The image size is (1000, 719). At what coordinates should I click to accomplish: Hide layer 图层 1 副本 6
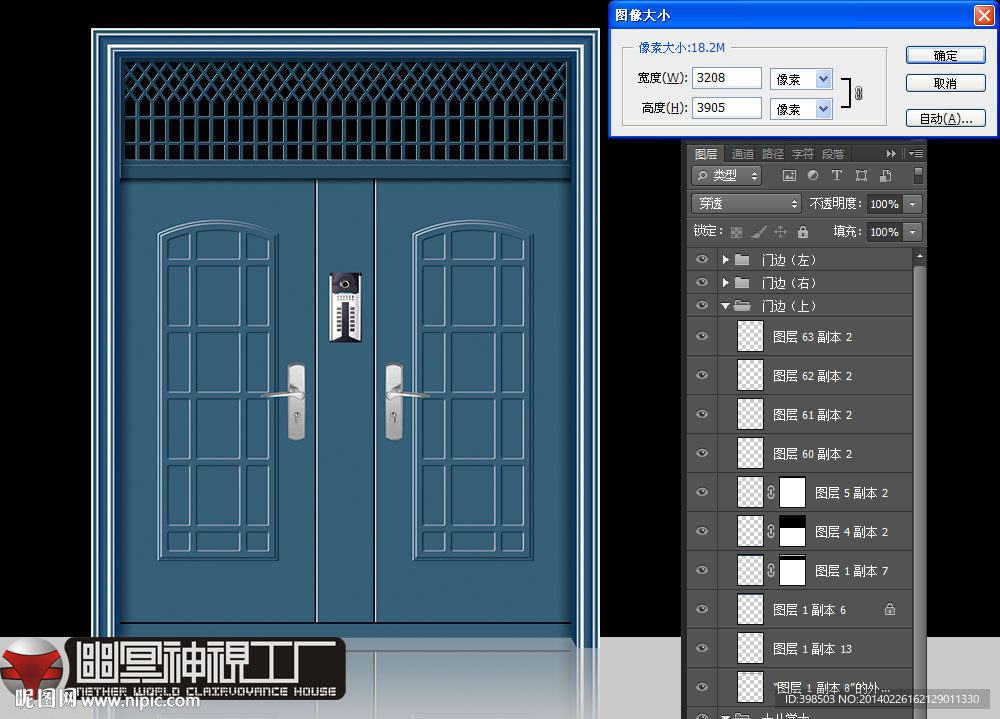pos(702,609)
